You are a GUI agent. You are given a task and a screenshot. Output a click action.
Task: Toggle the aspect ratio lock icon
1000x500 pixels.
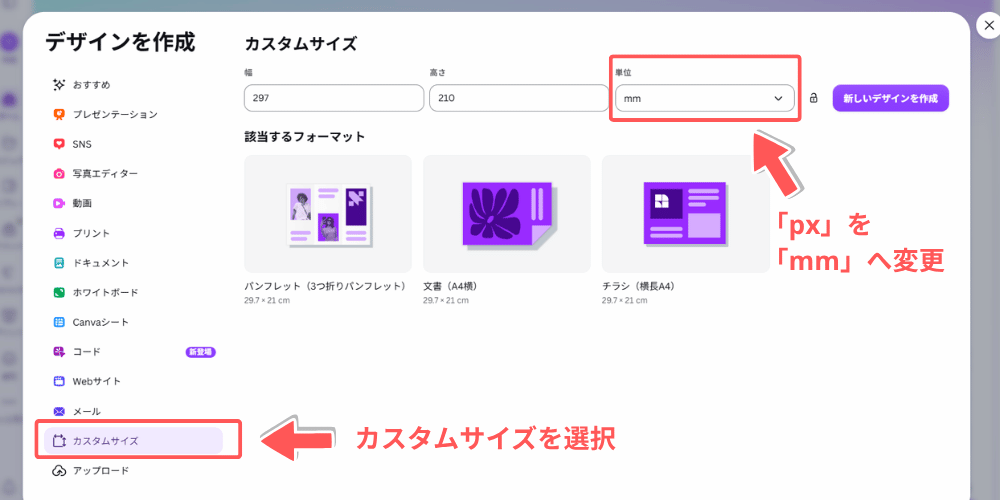coord(813,98)
